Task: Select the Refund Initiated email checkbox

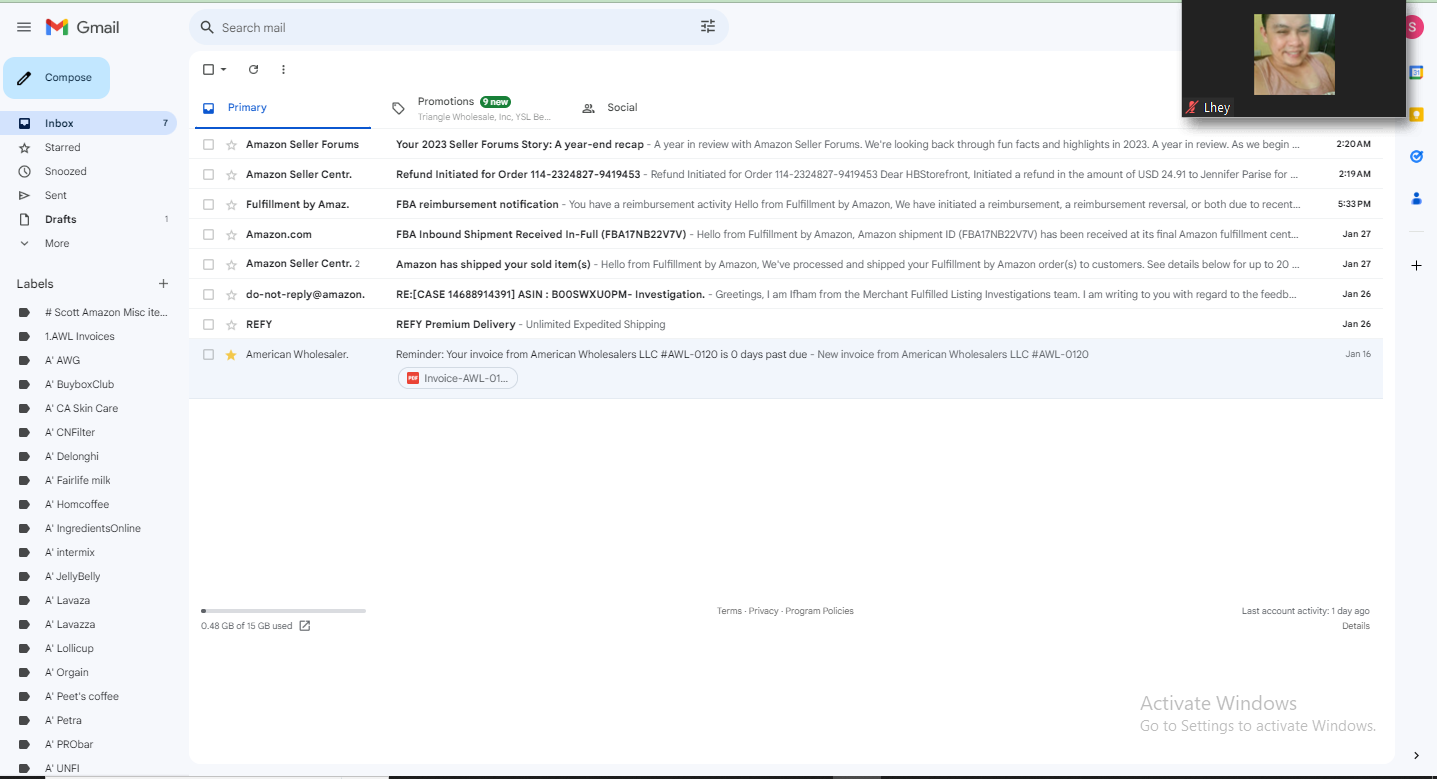Action: (x=208, y=174)
